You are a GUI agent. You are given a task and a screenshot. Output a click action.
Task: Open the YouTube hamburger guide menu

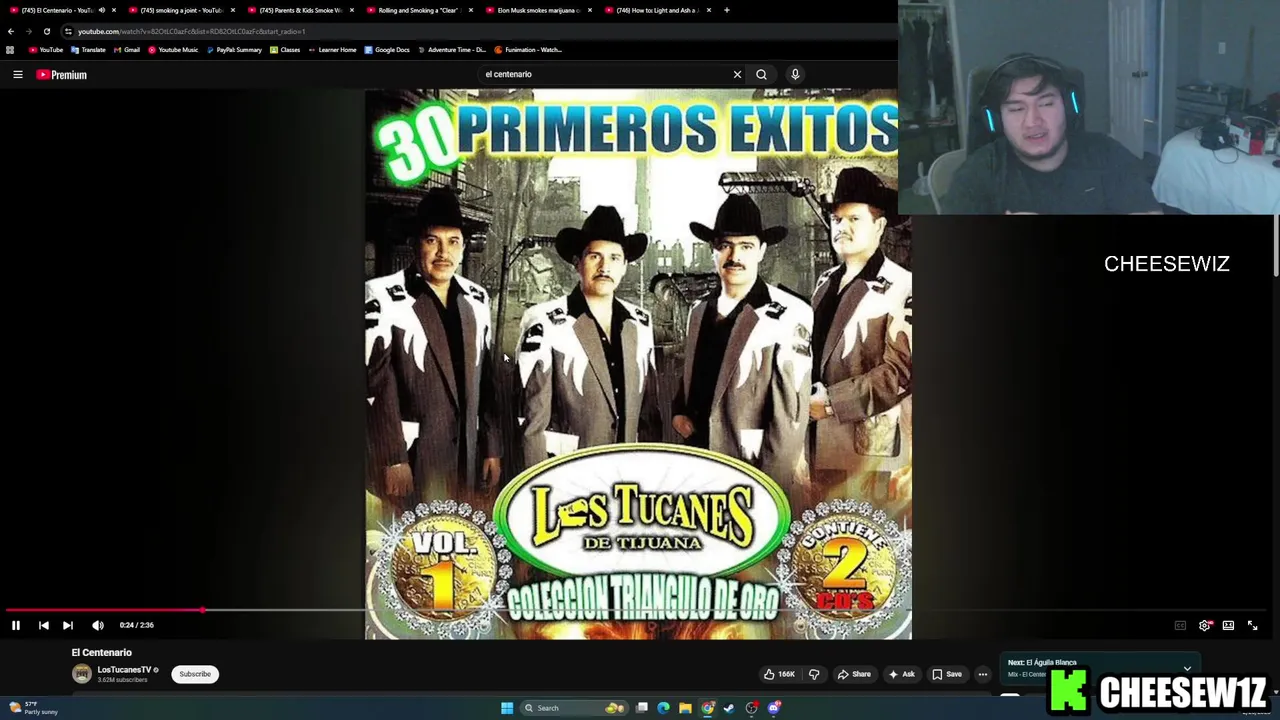coord(17,74)
